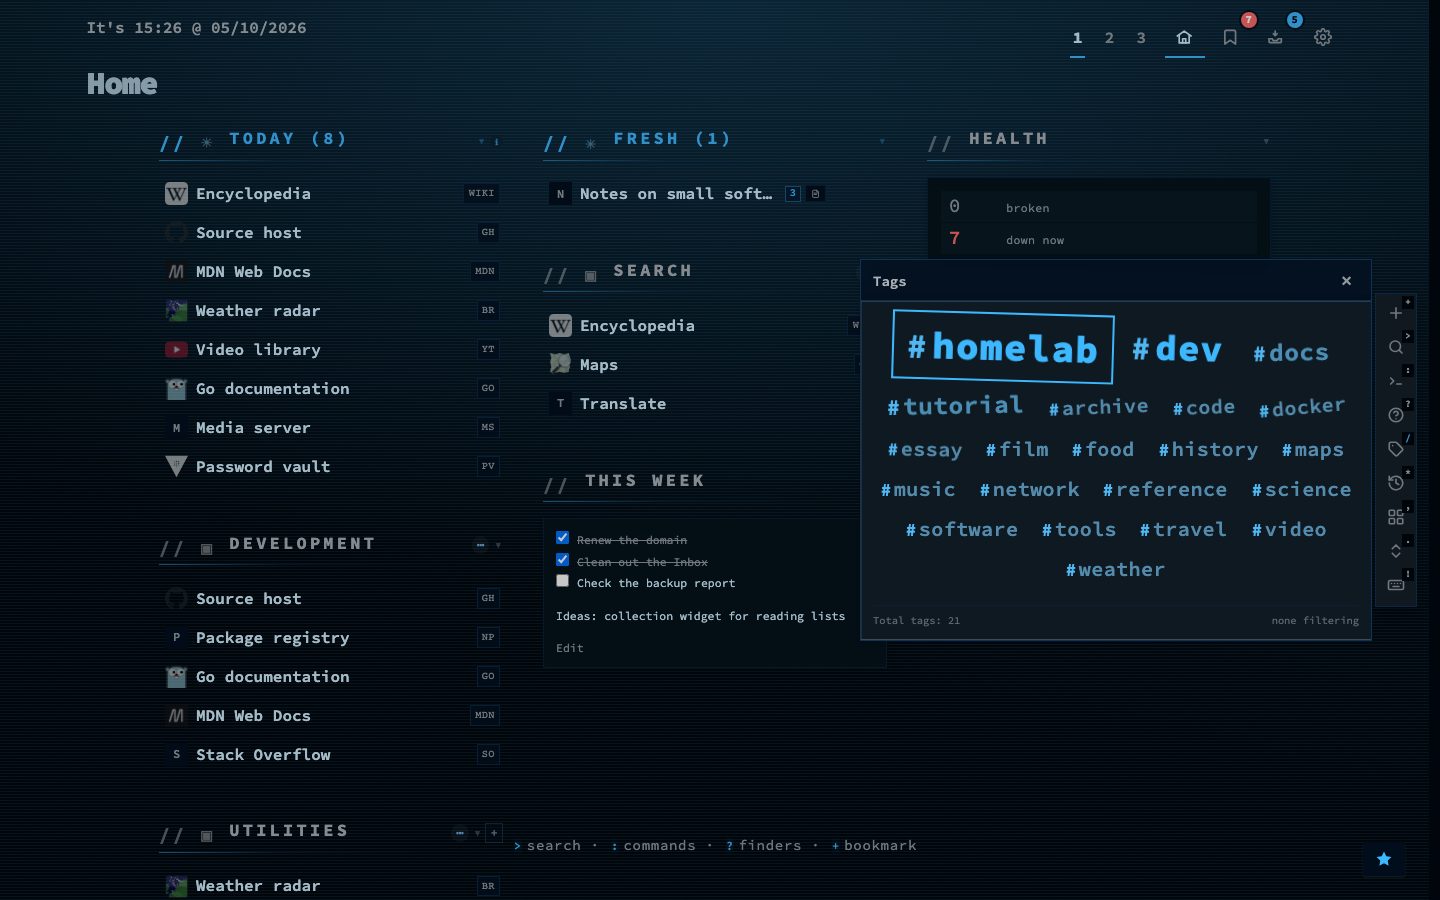The width and height of the screenshot is (1440, 900).
Task: Show keyboard shortcuts via keyboard icon
Action: [x=1396, y=585]
